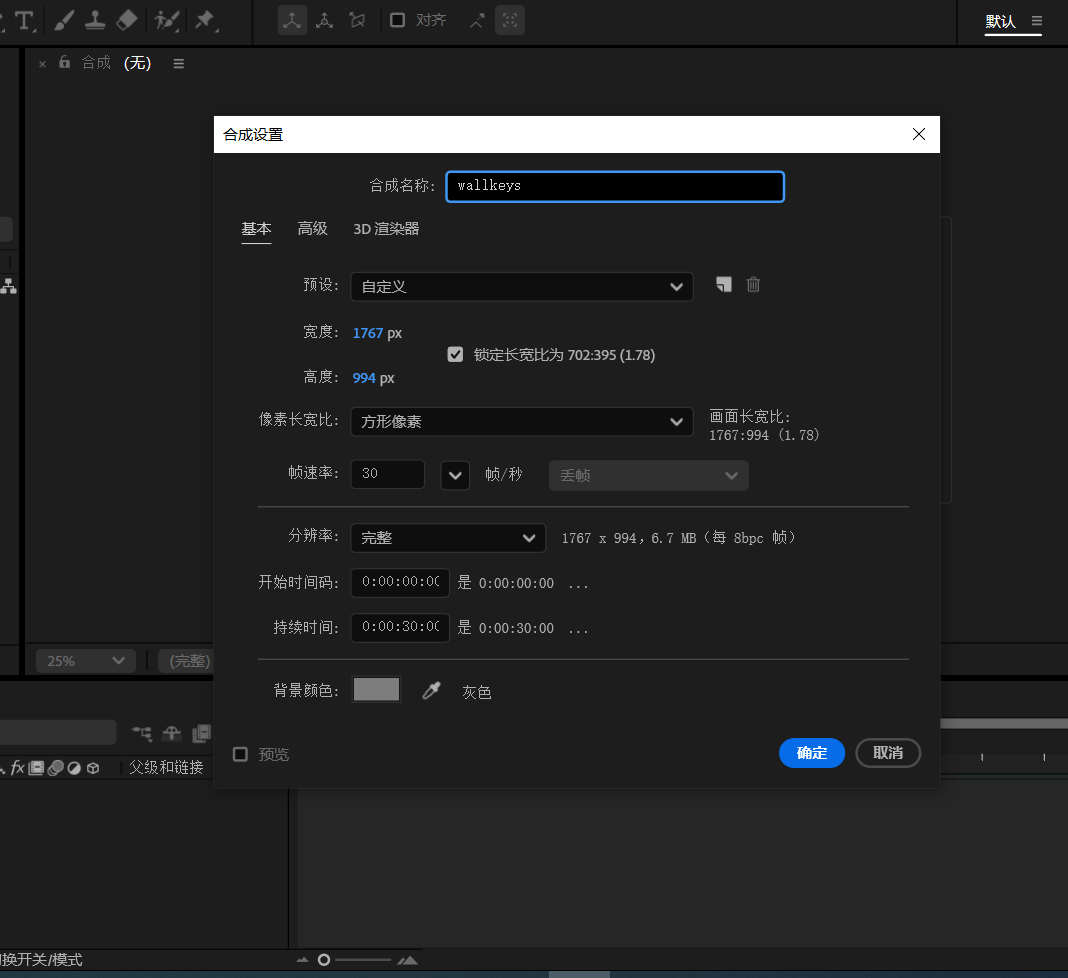Switch to the 高级 tab
Image resolution: width=1068 pixels, height=978 pixels.
[312, 229]
